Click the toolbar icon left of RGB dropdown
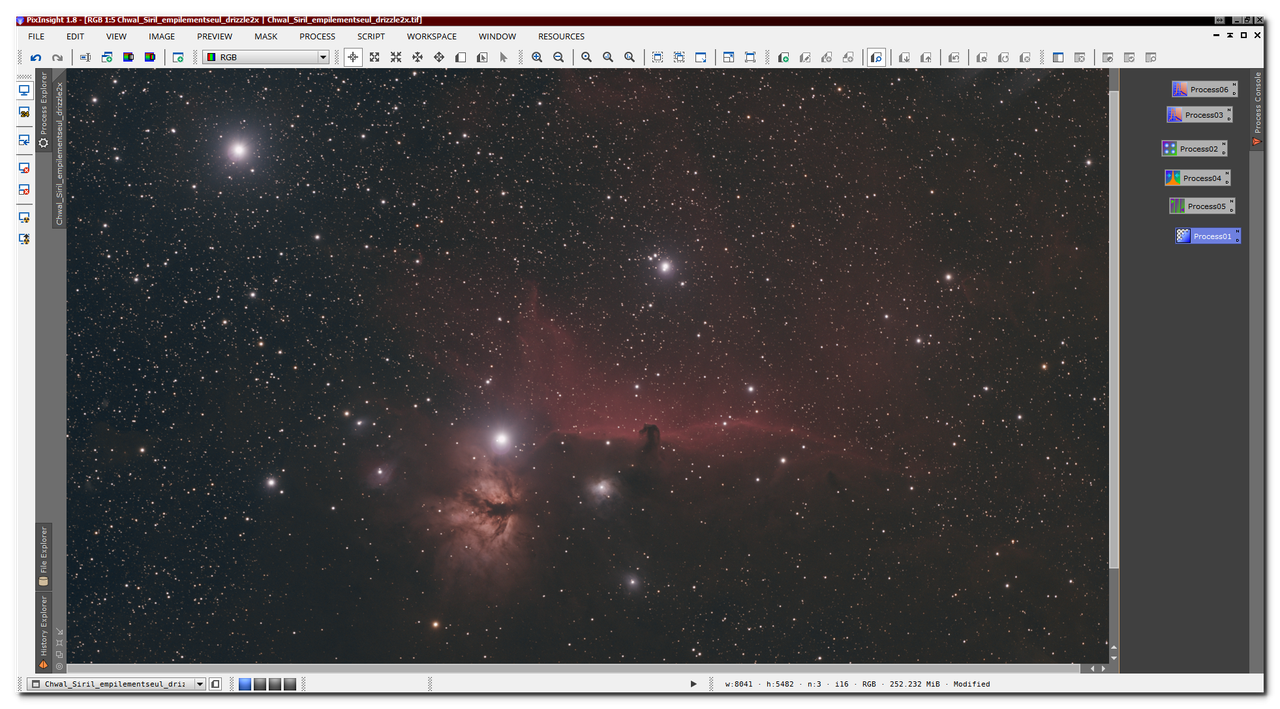1280x709 pixels. (178, 57)
